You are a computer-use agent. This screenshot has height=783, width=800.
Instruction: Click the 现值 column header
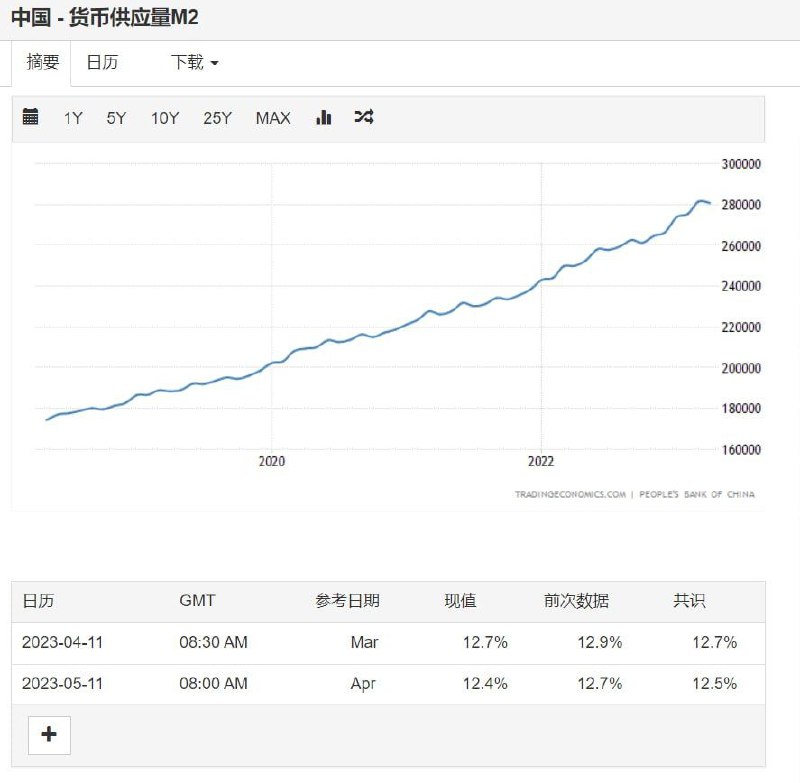tap(460, 601)
